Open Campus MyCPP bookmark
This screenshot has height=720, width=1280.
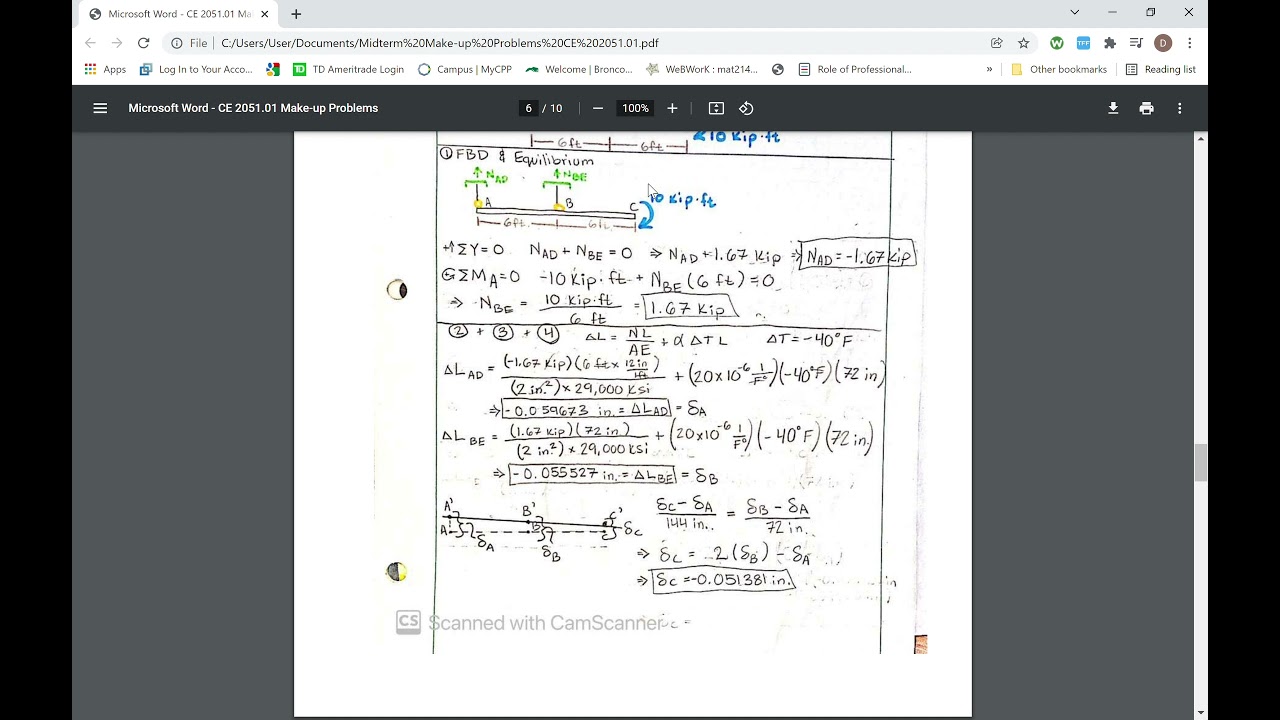pyautogui.click(x=465, y=69)
